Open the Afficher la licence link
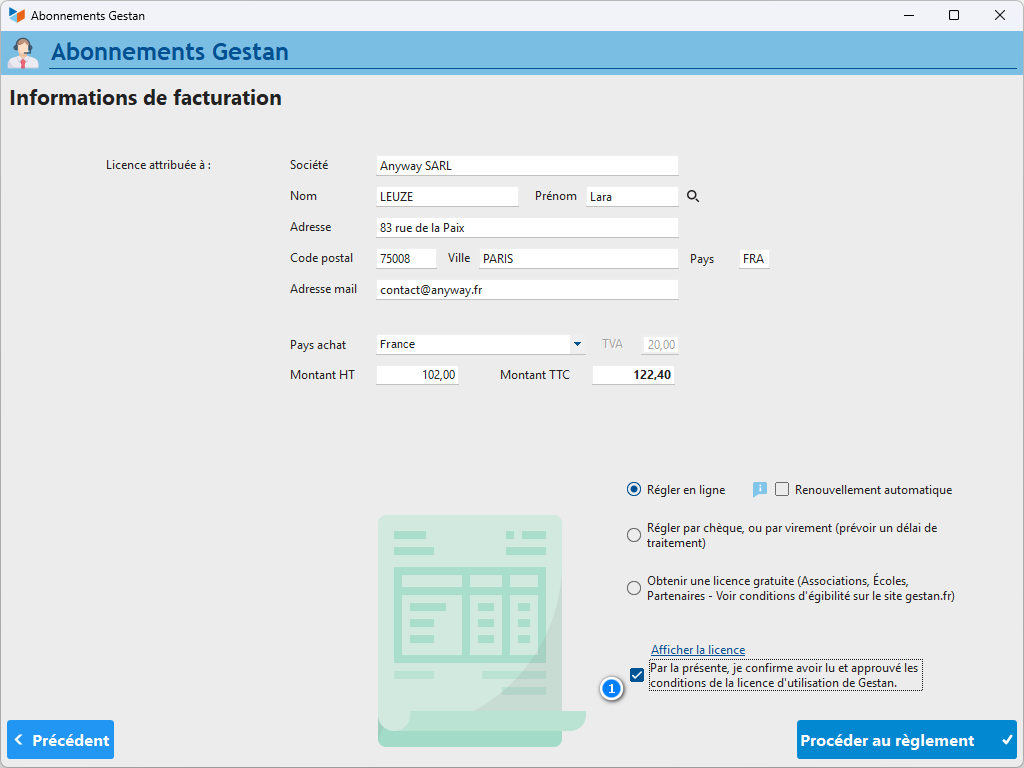The width and height of the screenshot is (1024, 768). click(697, 650)
